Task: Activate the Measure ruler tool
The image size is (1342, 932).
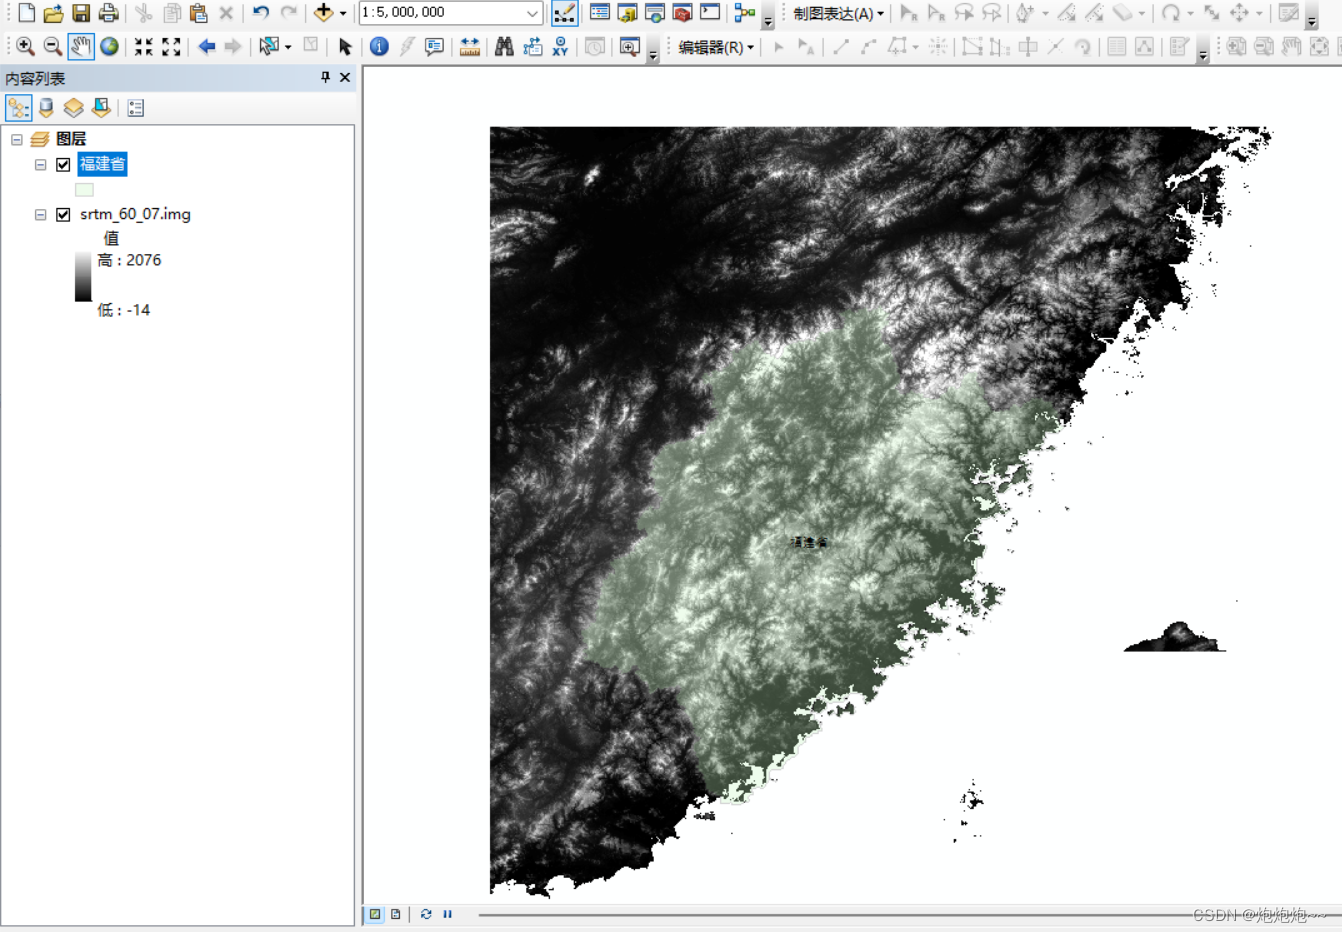Action: pyautogui.click(x=469, y=46)
